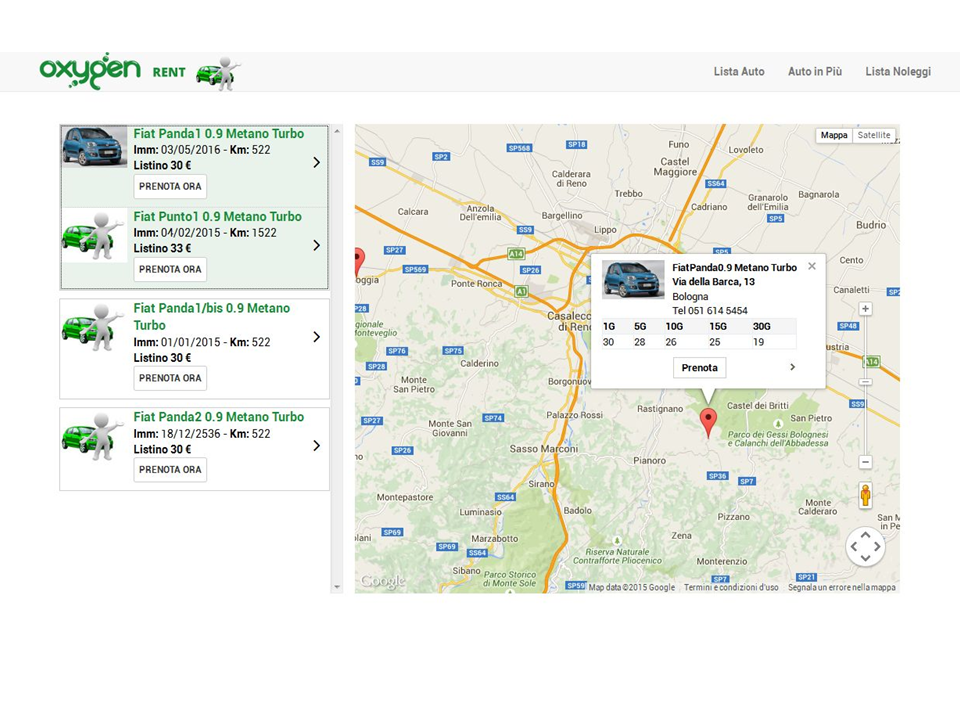The width and height of the screenshot is (960, 720).
Task: Click car photo in map popup
Action: [633, 279]
